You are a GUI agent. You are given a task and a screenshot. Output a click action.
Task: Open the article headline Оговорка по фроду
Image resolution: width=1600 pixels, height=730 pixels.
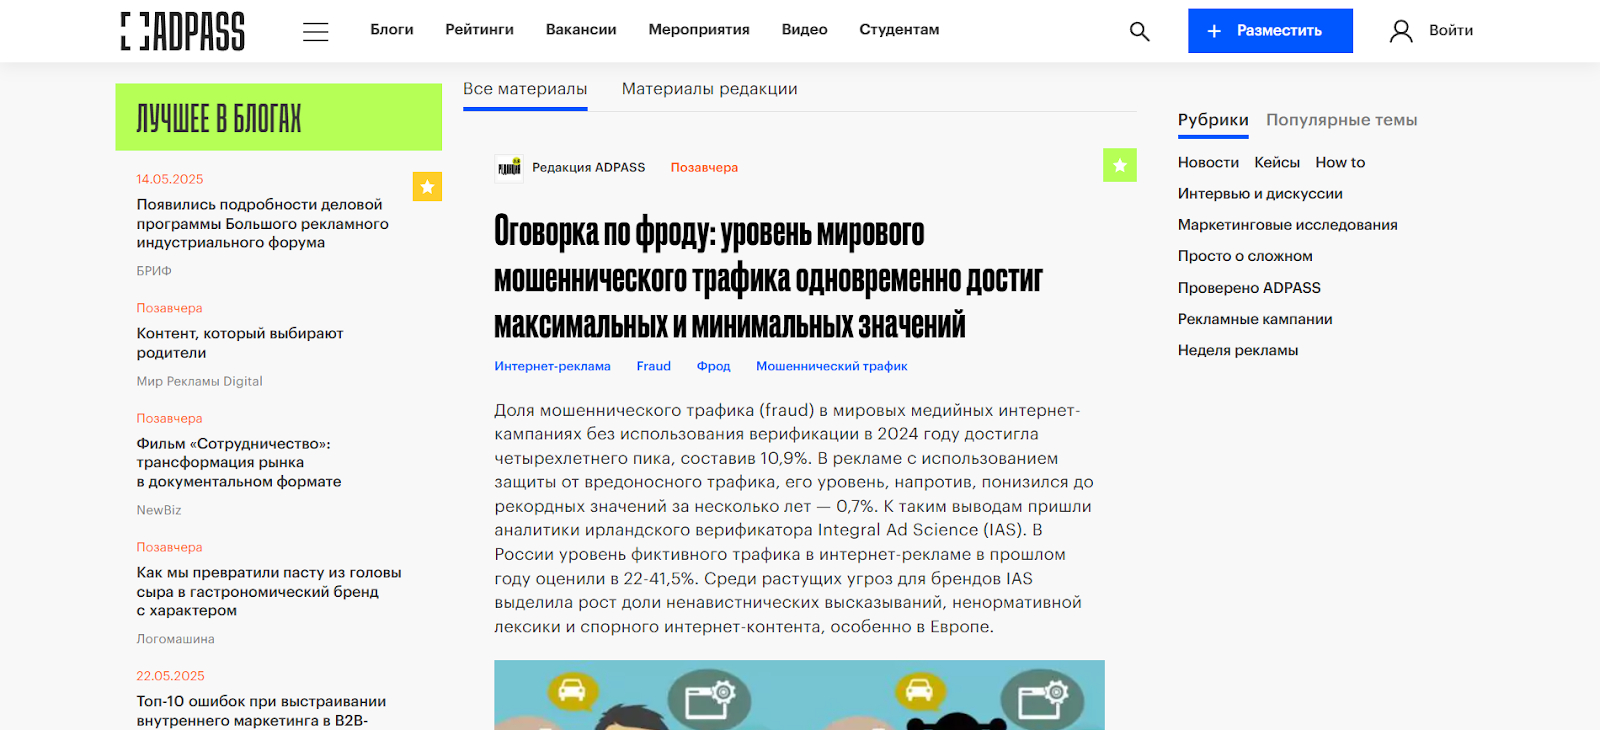coord(768,278)
